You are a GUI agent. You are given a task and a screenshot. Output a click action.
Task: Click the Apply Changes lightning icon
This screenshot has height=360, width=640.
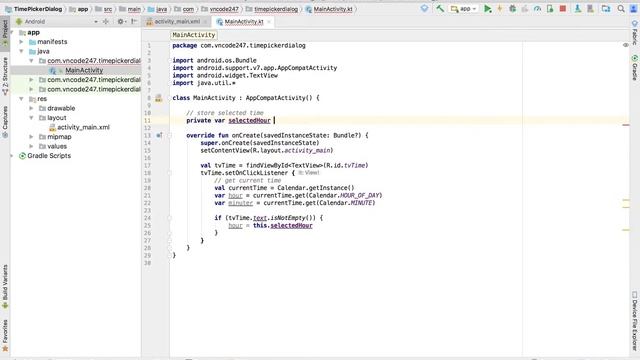tap(500, 9)
